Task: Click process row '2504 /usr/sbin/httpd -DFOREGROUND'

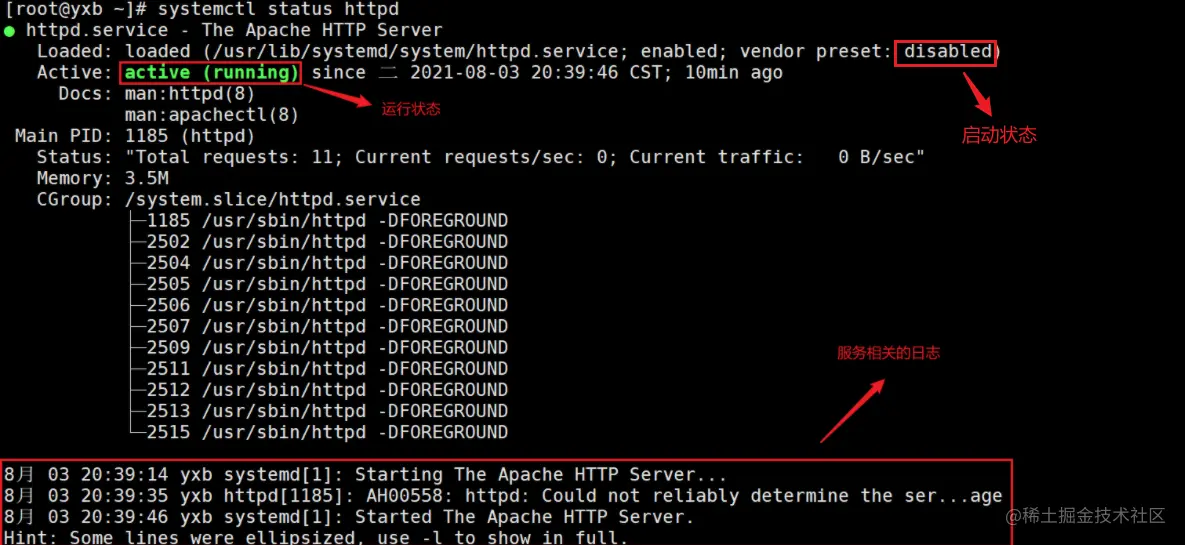Action: 327,264
